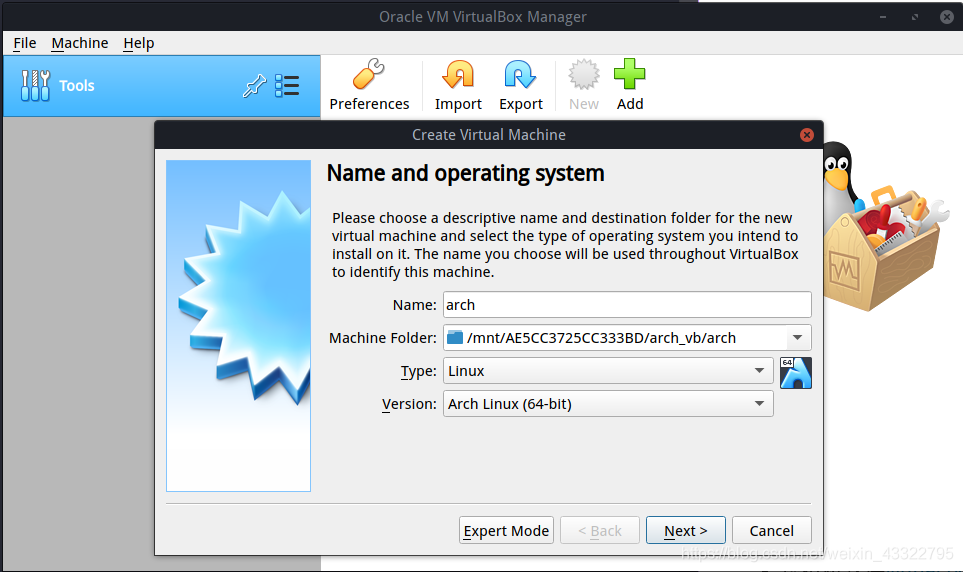Screen dimensions: 963x572
Task: Select the Tools item in sidebar
Action: coord(162,86)
